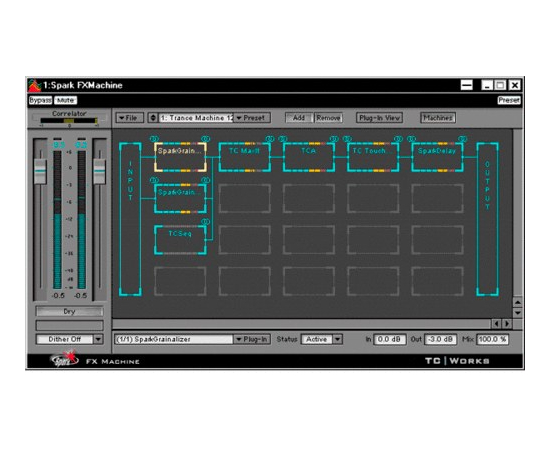Click the Bypass button
The image size is (550, 450).
[x=40, y=100]
